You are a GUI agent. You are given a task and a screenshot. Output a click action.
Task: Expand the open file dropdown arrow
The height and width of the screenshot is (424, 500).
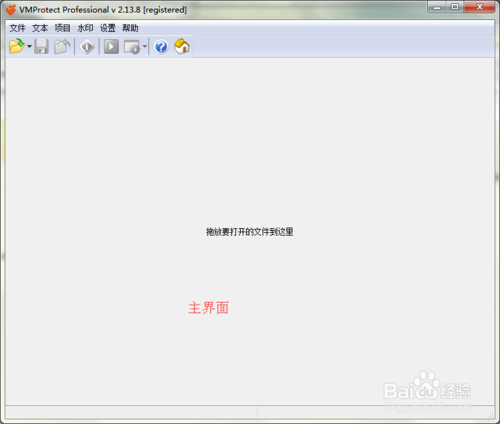29,46
